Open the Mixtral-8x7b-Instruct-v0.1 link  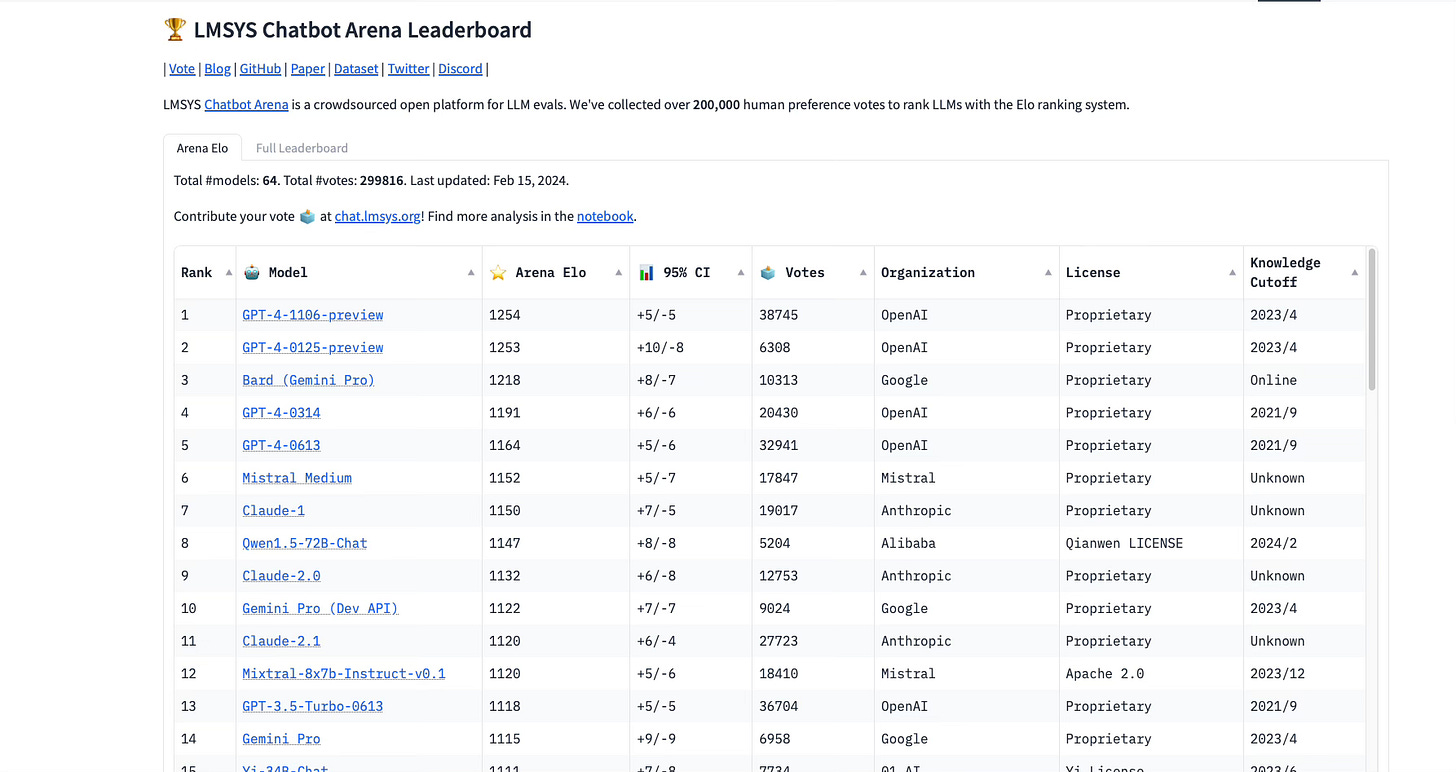pos(344,674)
